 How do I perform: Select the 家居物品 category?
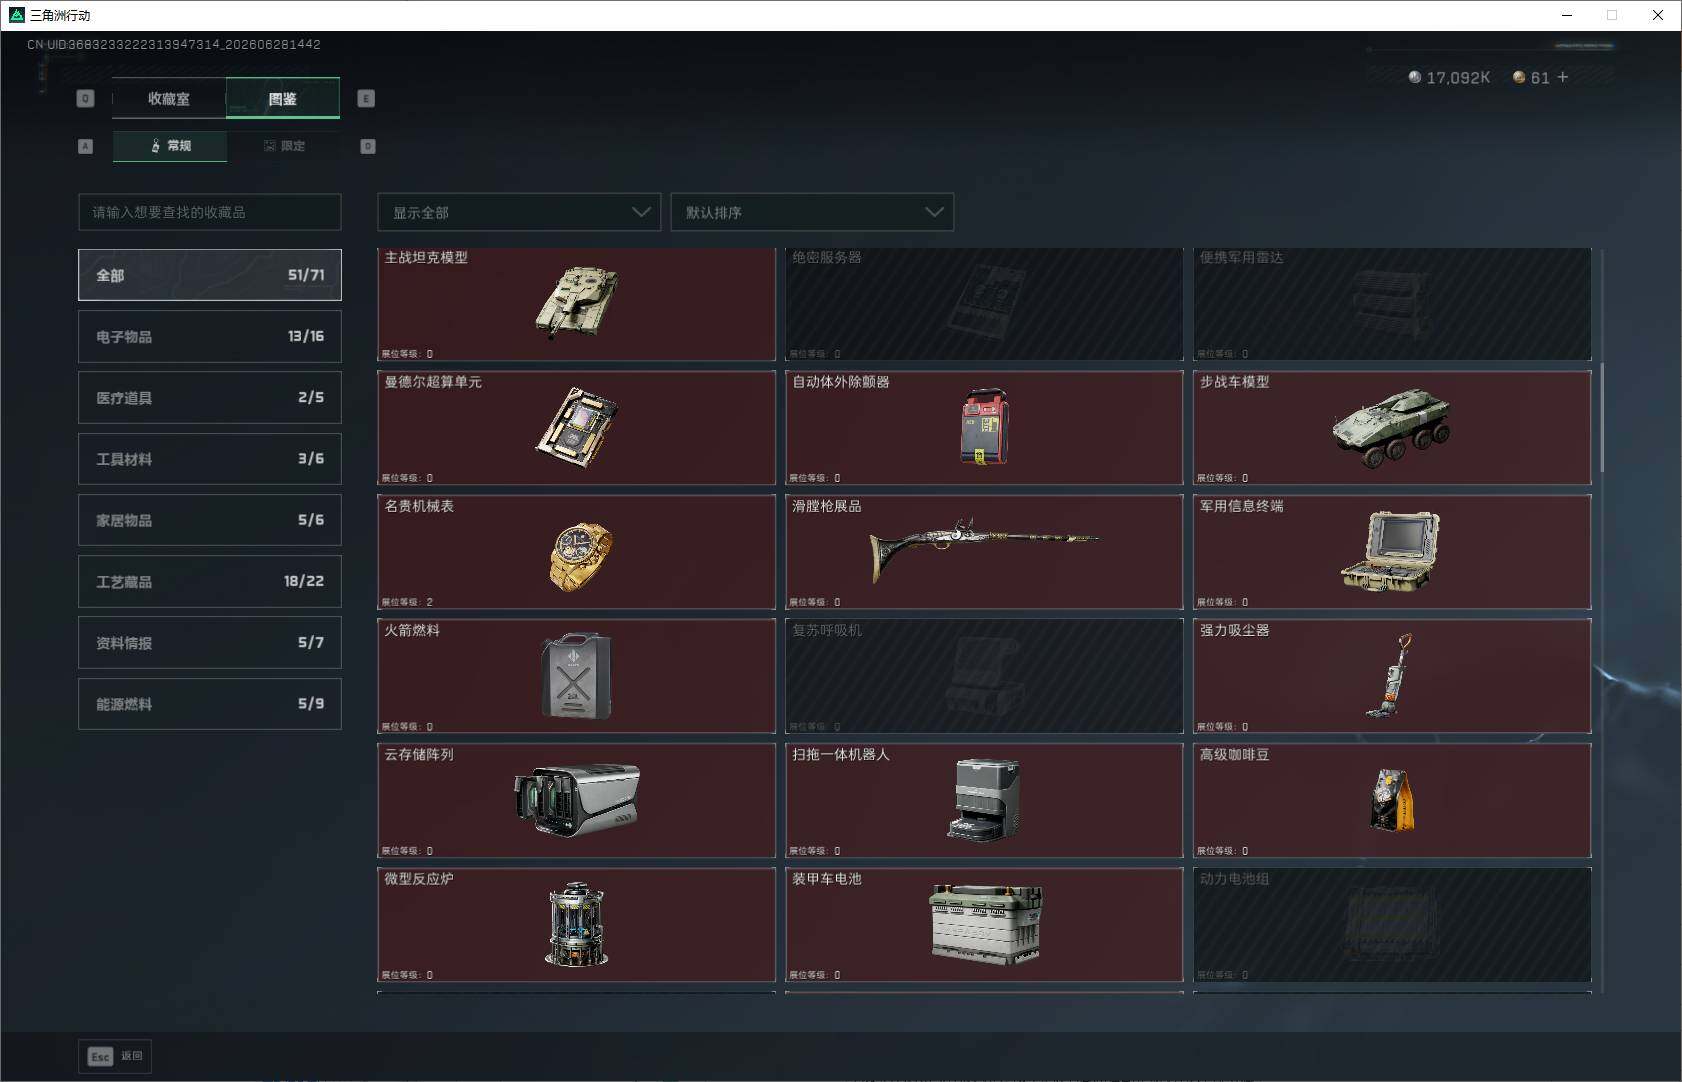click(x=210, y=520)
